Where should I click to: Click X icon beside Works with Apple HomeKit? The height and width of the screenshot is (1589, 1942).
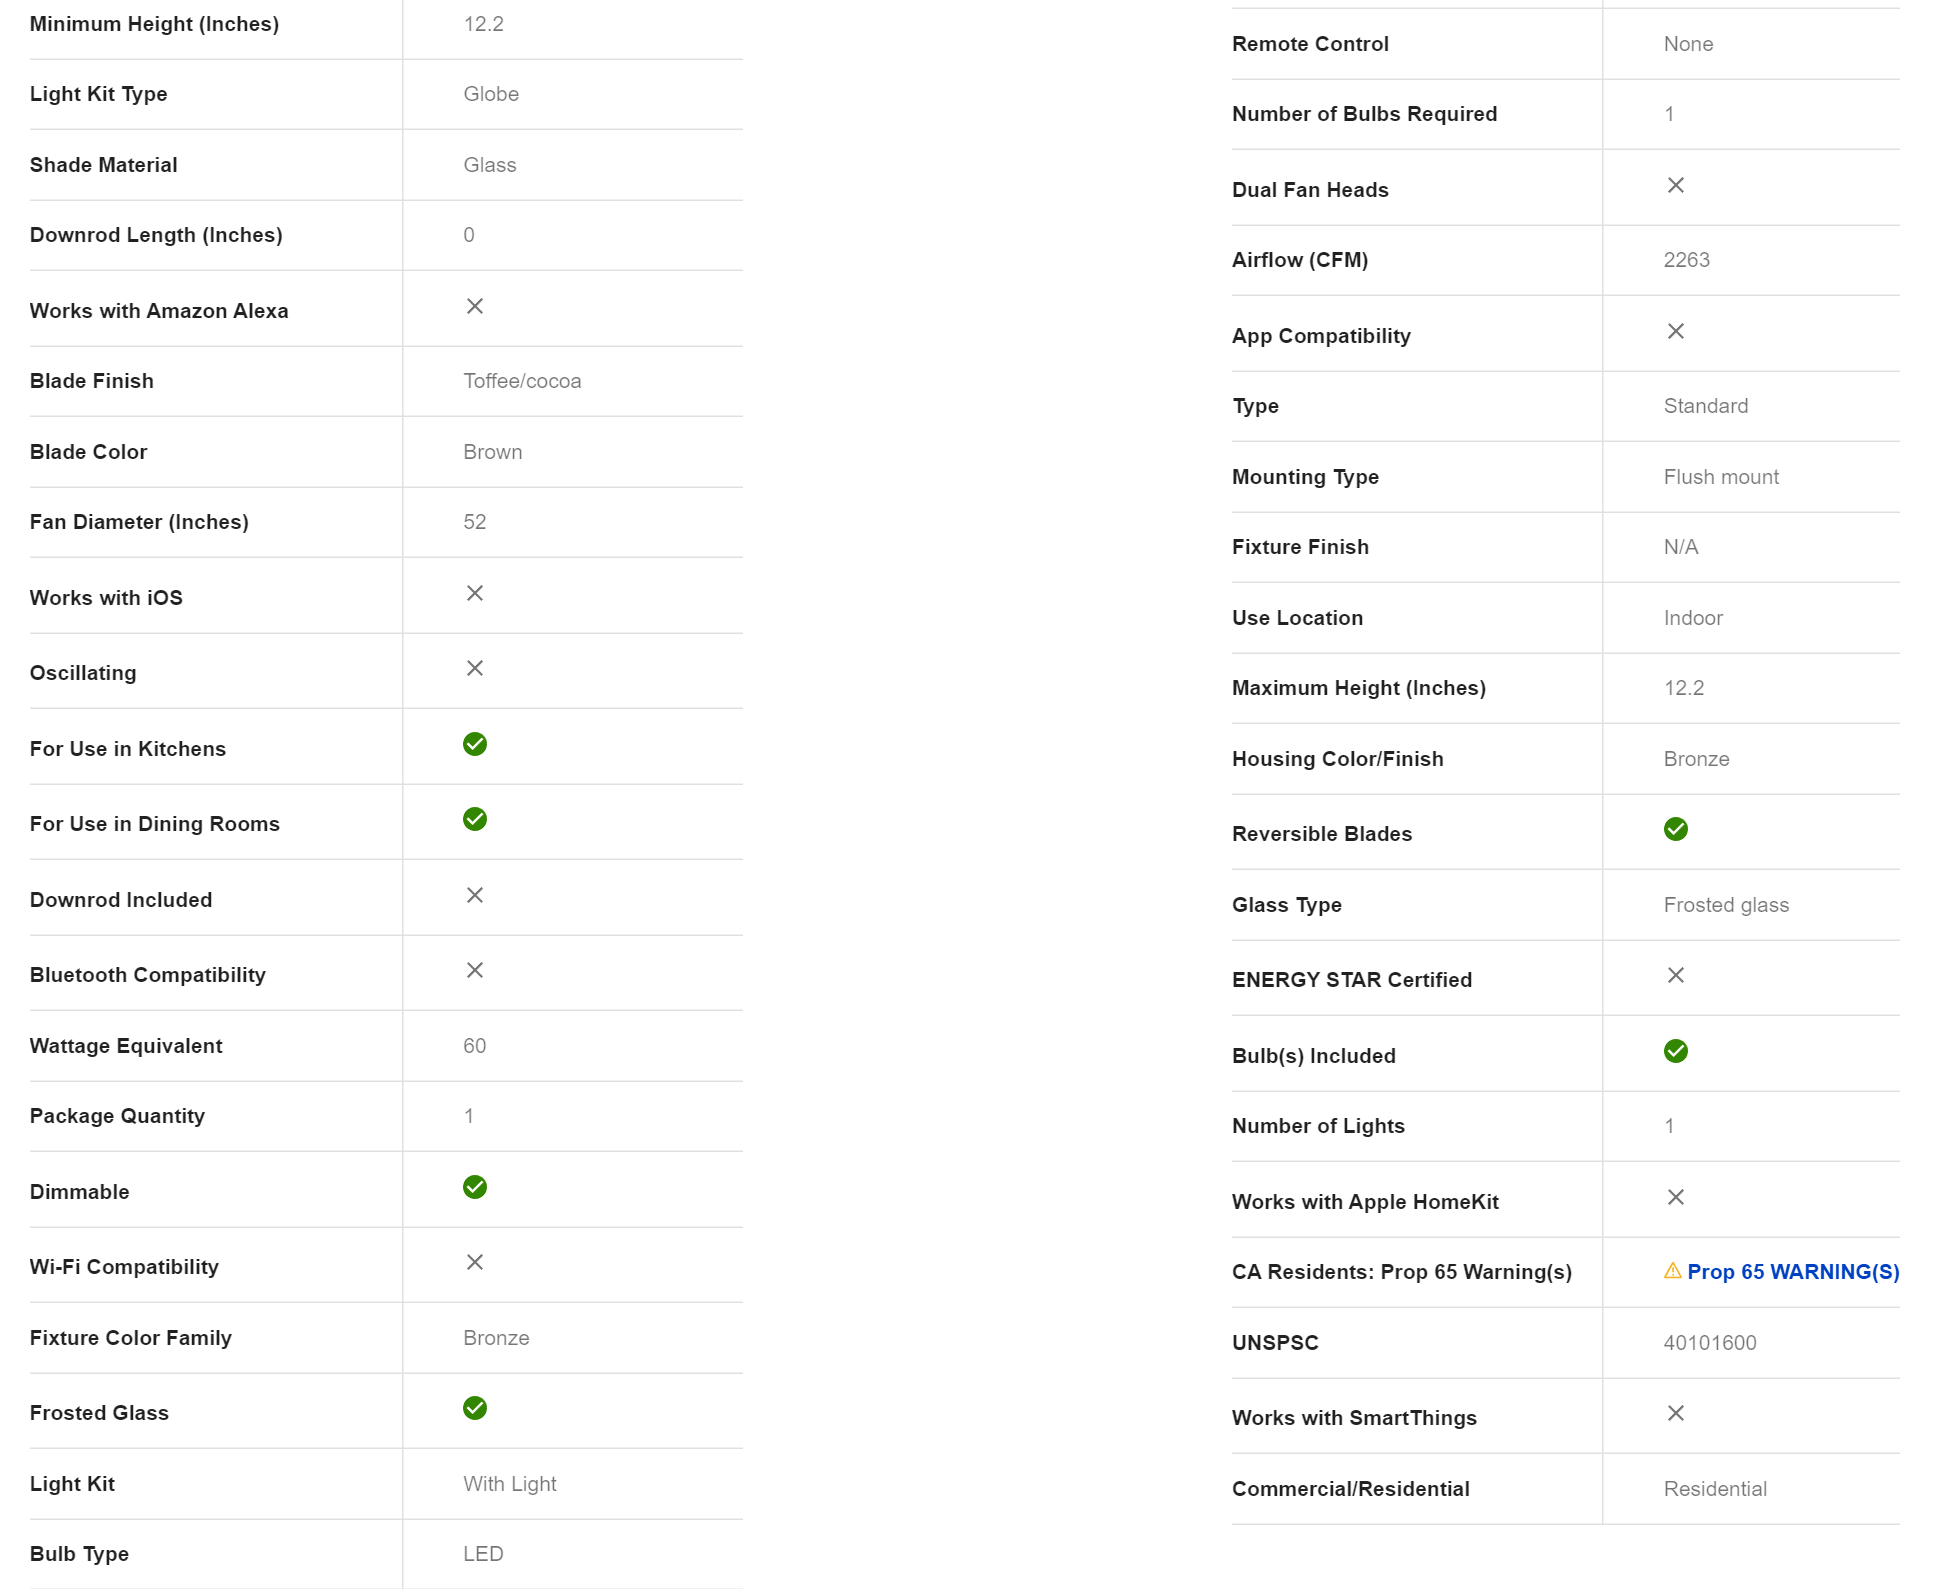click(x=1676, y=1197)
